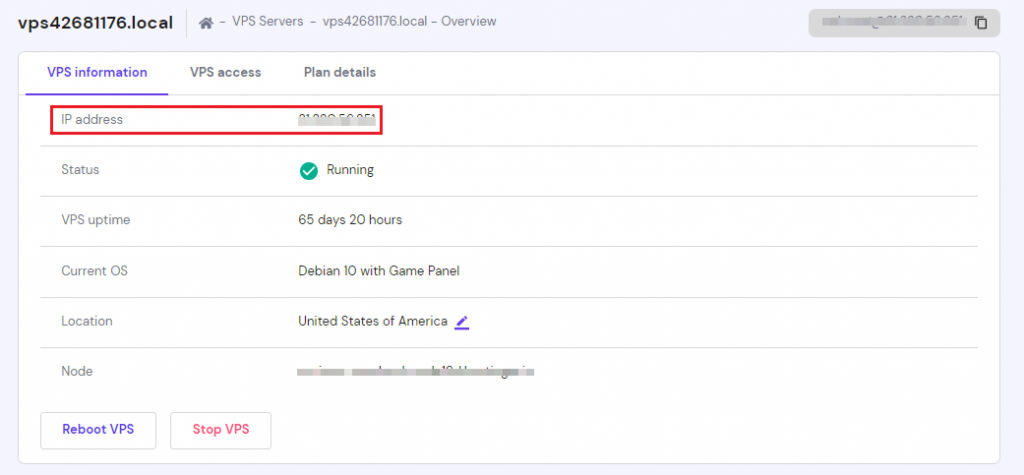Click the 65 days 20 hours uptime
Image resolution: width=1024 pixels, height=475 pixels.
coord(350,220)
